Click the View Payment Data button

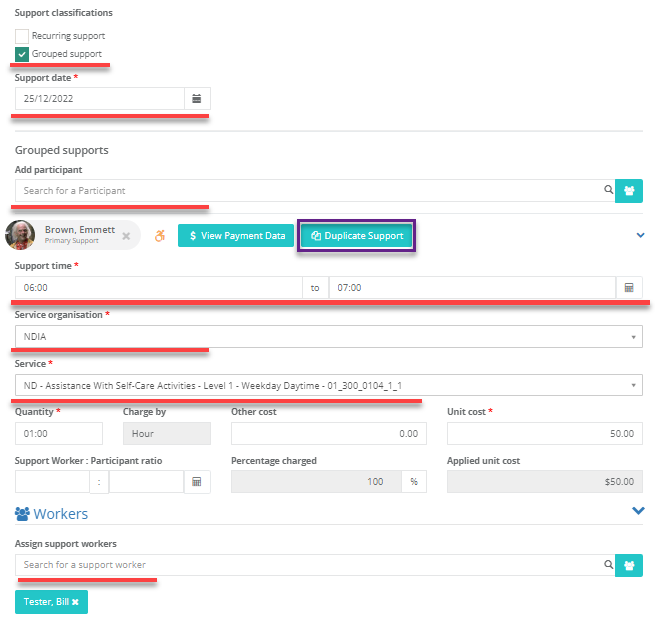pyautogui.click(x=236, y=236)
